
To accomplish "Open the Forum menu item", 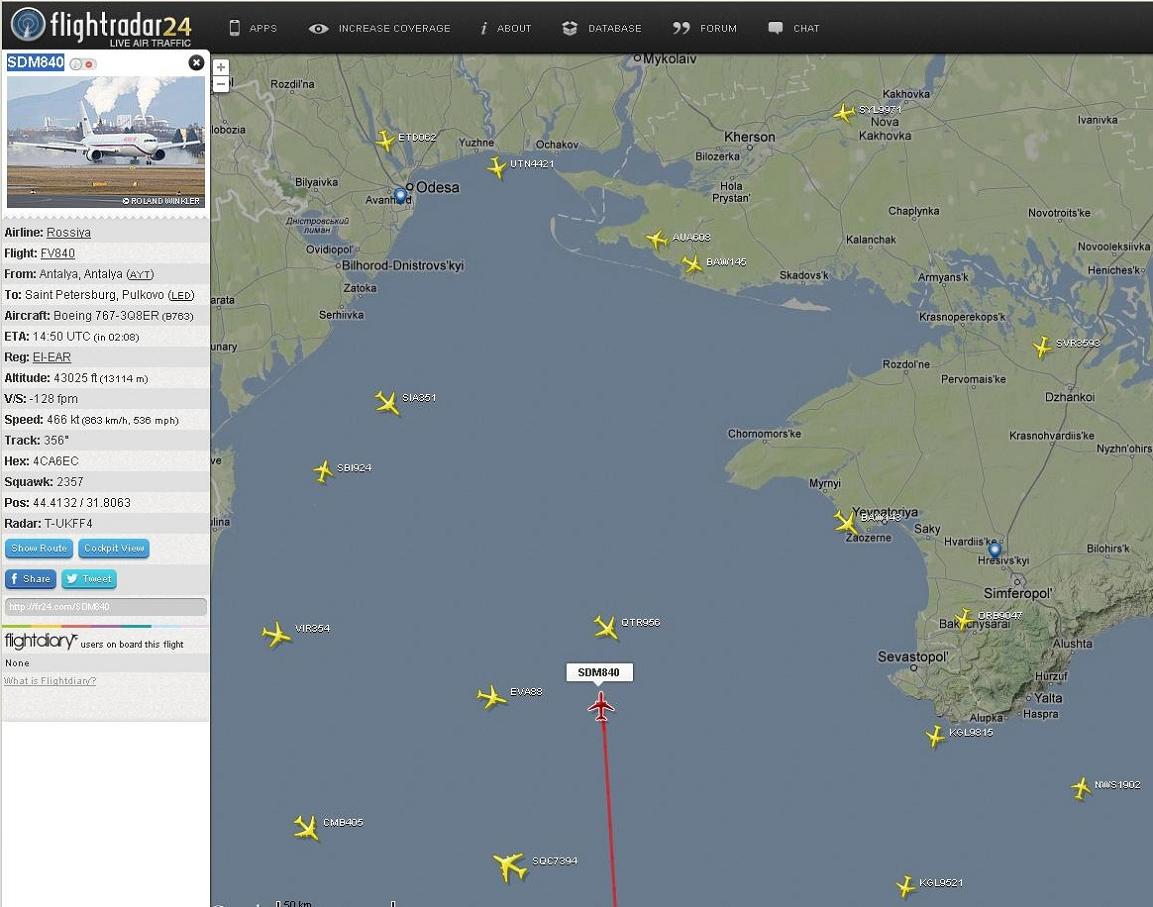I will click(704, 28).
